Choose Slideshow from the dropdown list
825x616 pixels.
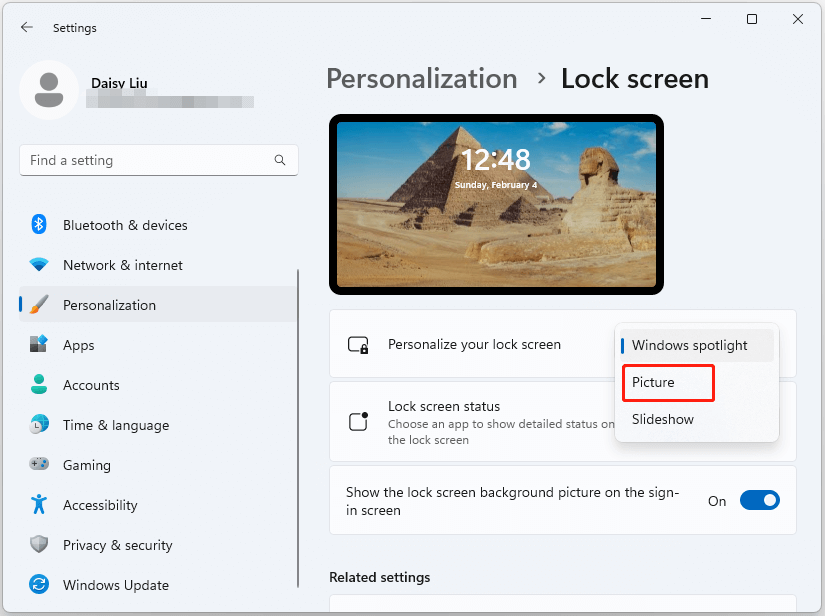click(x=662, y=419)
